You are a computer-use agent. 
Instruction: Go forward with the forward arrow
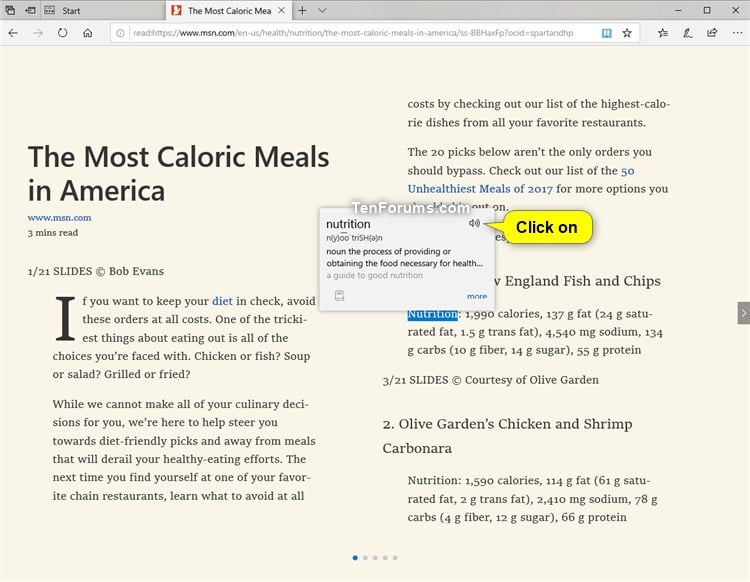[38, 33]
